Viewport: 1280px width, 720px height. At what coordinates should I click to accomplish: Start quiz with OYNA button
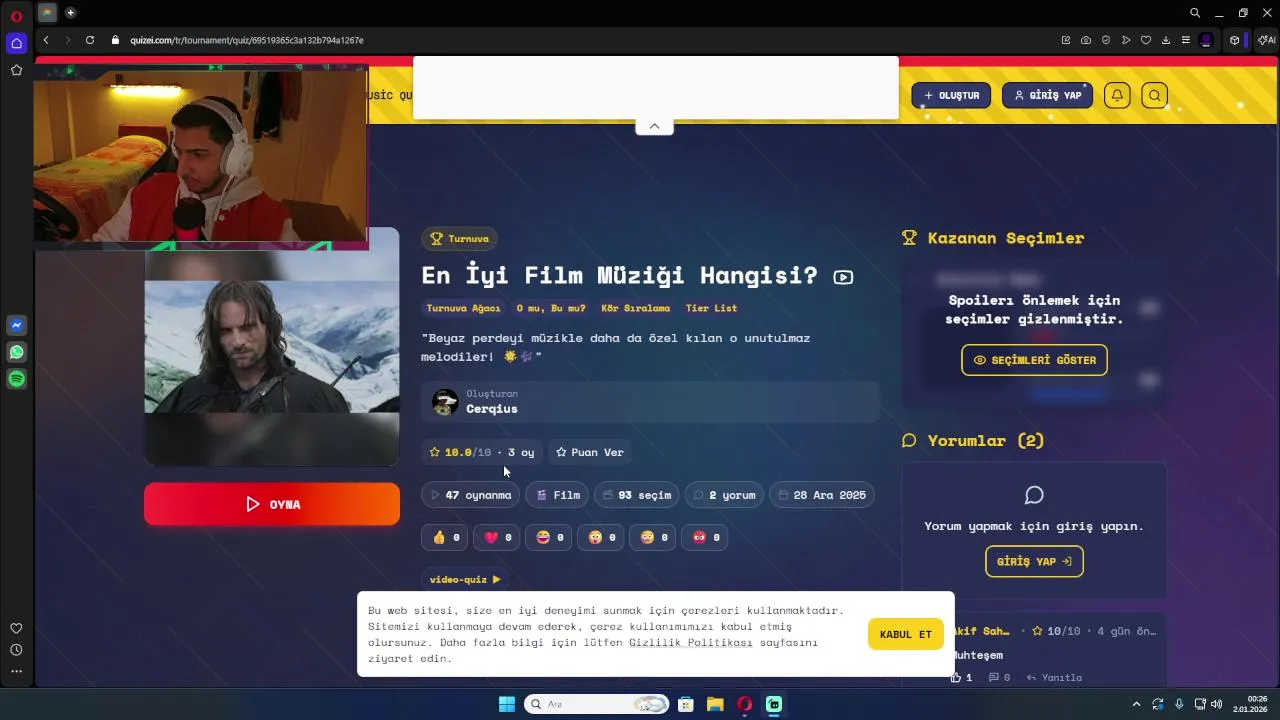(x=272, y=504)
